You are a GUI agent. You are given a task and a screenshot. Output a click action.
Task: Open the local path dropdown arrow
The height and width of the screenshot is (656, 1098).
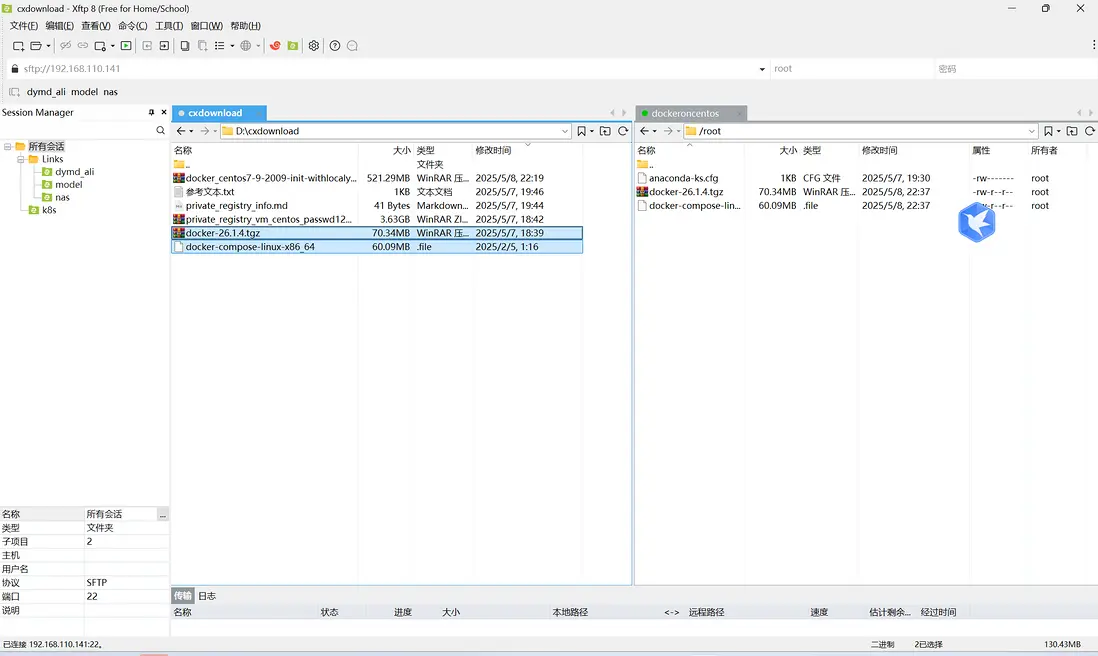(x=565, y=131)
